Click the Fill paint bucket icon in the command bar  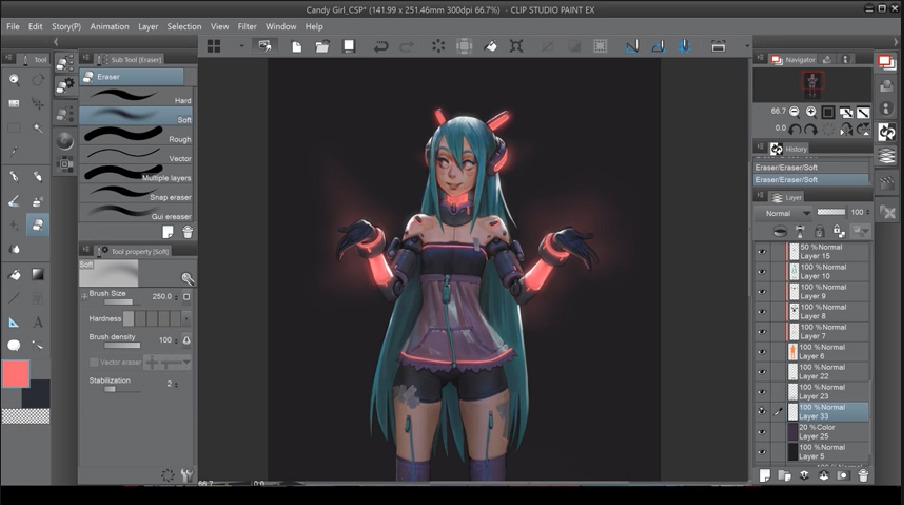(490, 46)
